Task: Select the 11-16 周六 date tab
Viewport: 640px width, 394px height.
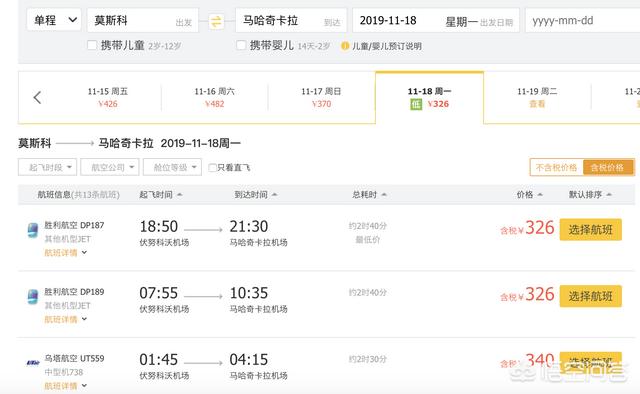Action: coord(215,98)
